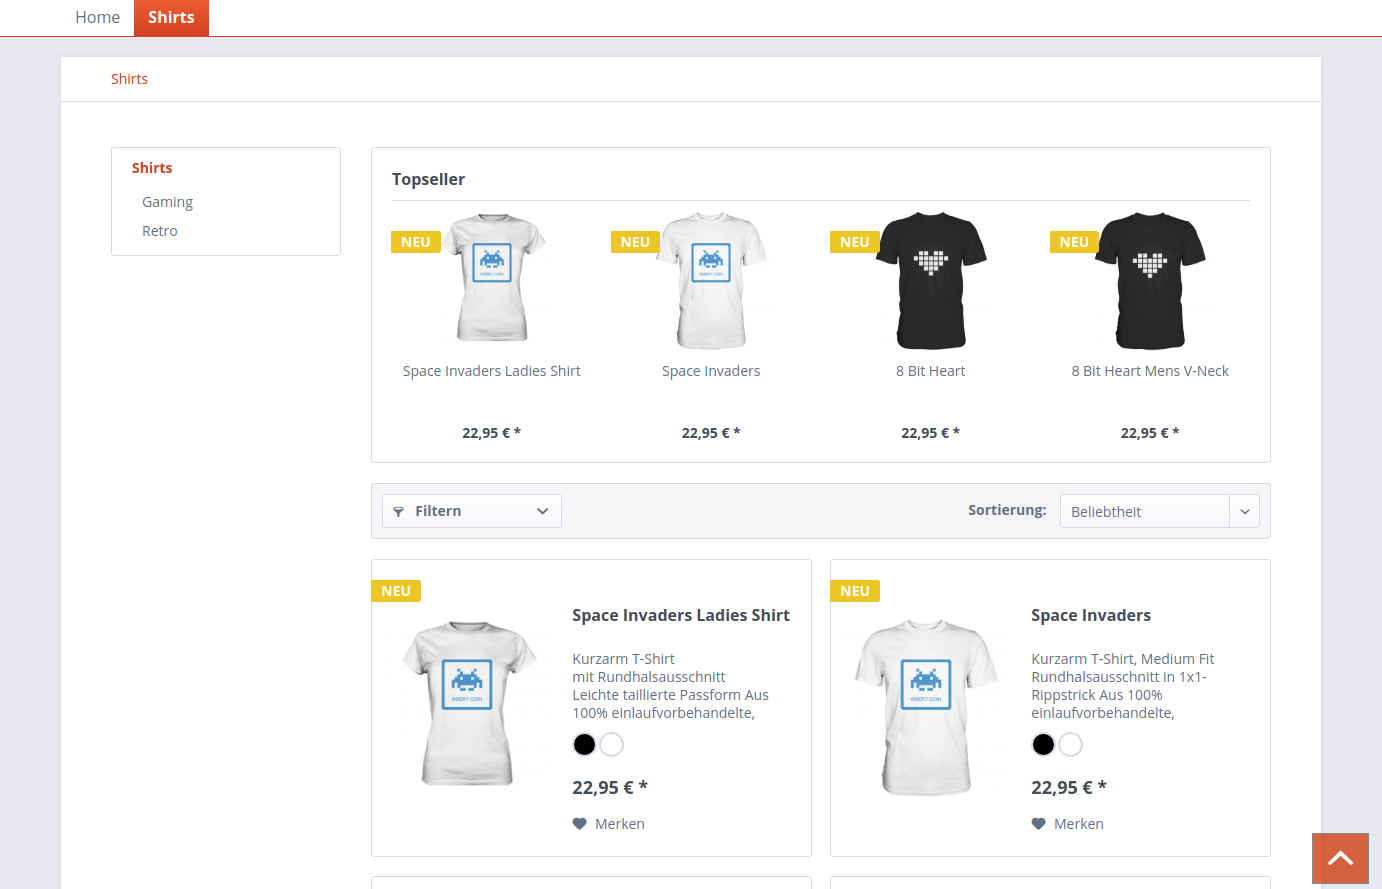Click heart icon on Space Invaders listing
Screen dimensions: 1382x889
(x=1038, y=824)
